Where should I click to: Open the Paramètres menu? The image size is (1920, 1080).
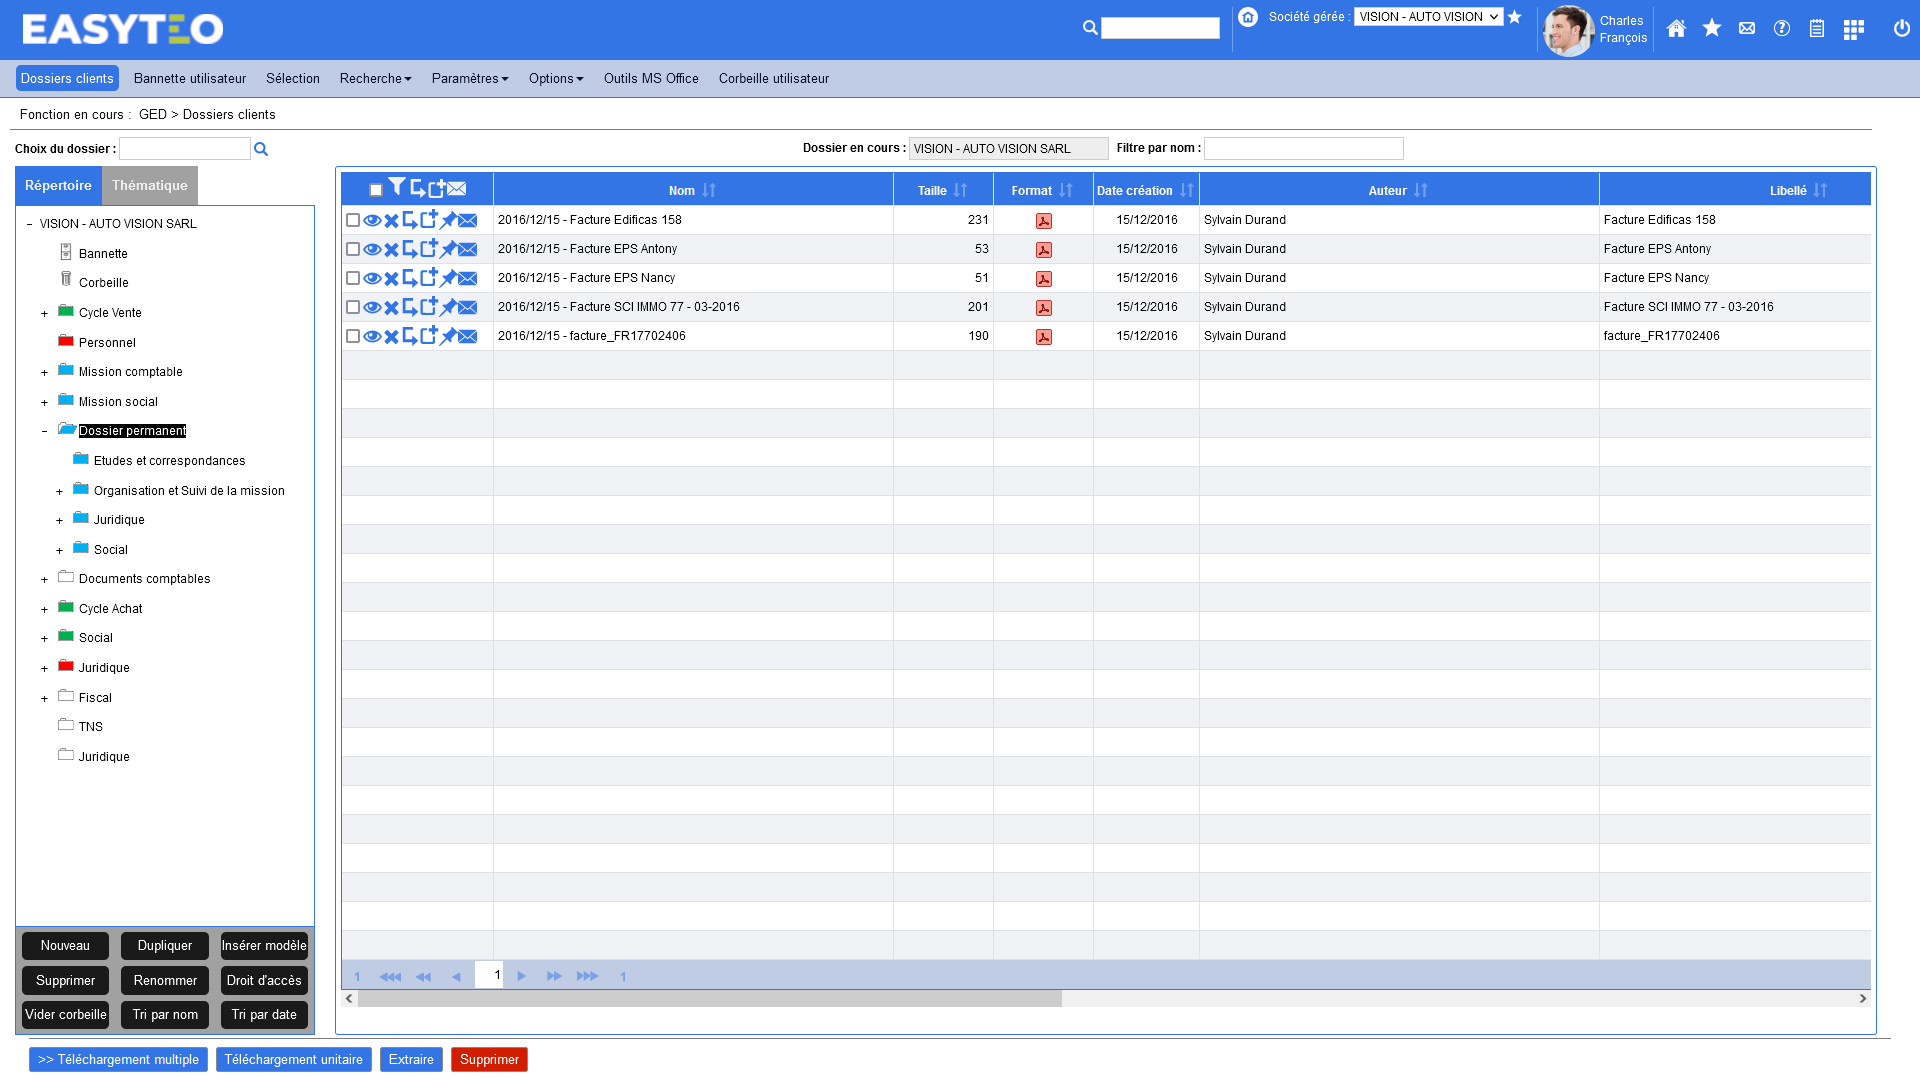pos(470,79)
